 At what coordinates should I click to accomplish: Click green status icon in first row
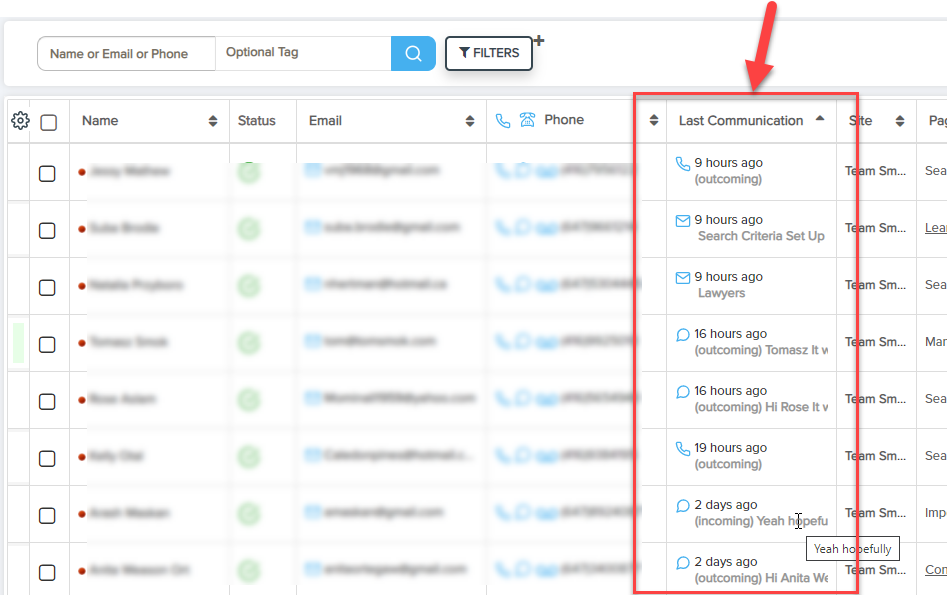[x=247, y=172]
